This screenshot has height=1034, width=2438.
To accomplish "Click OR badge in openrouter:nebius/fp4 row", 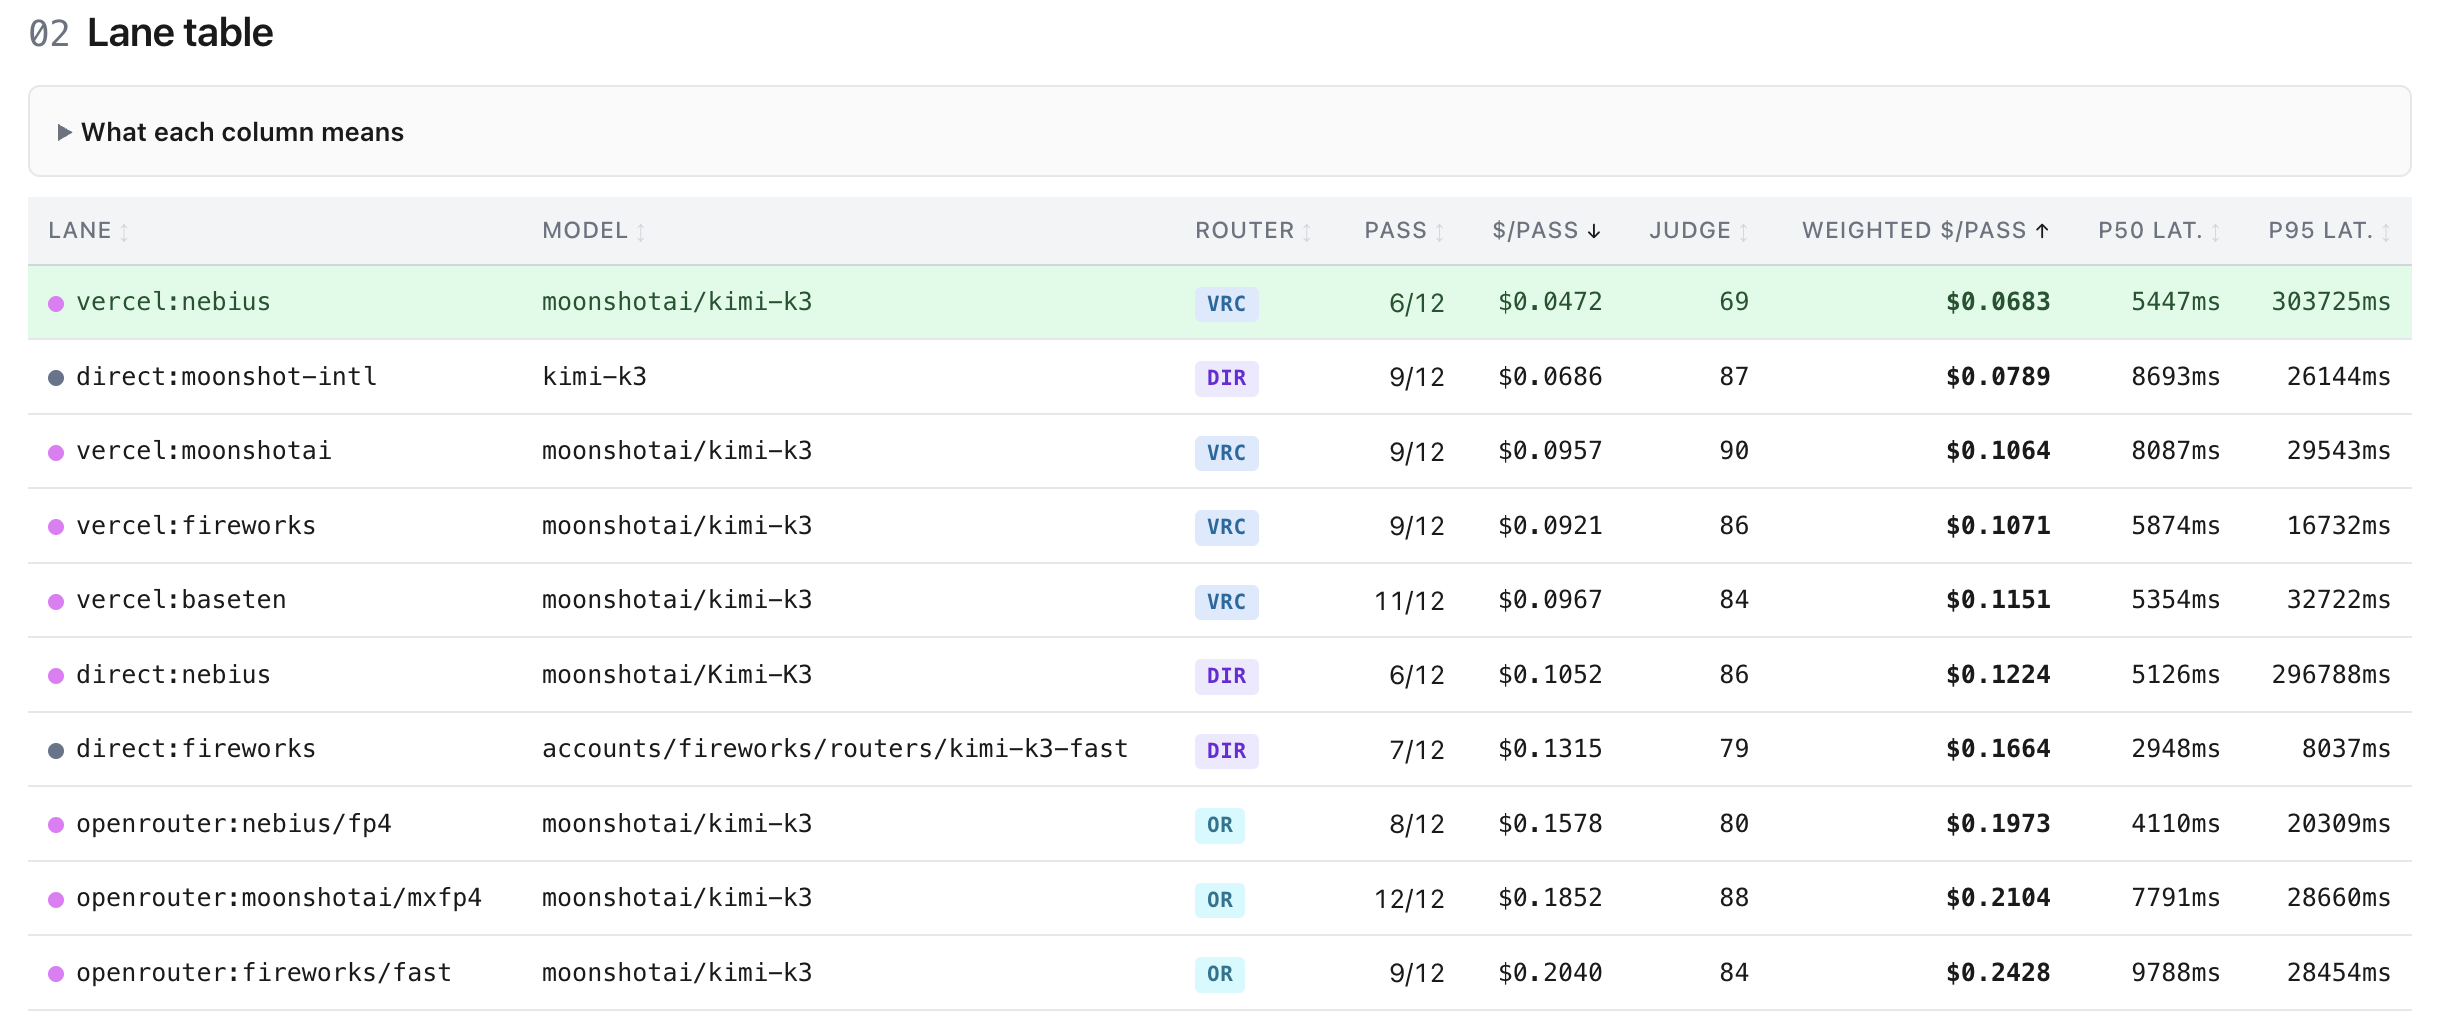I will pos(1219,825).
